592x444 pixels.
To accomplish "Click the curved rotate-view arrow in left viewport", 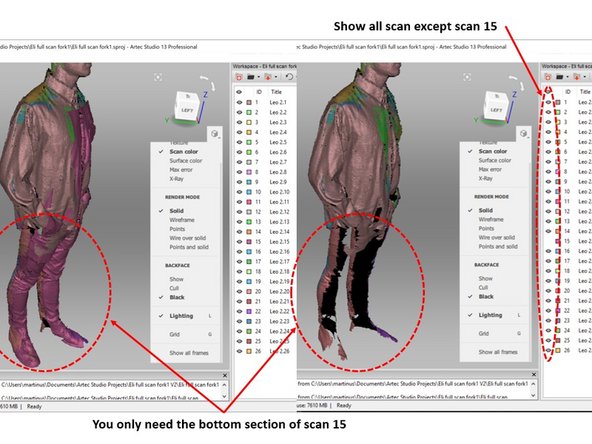I will (207, 82).
